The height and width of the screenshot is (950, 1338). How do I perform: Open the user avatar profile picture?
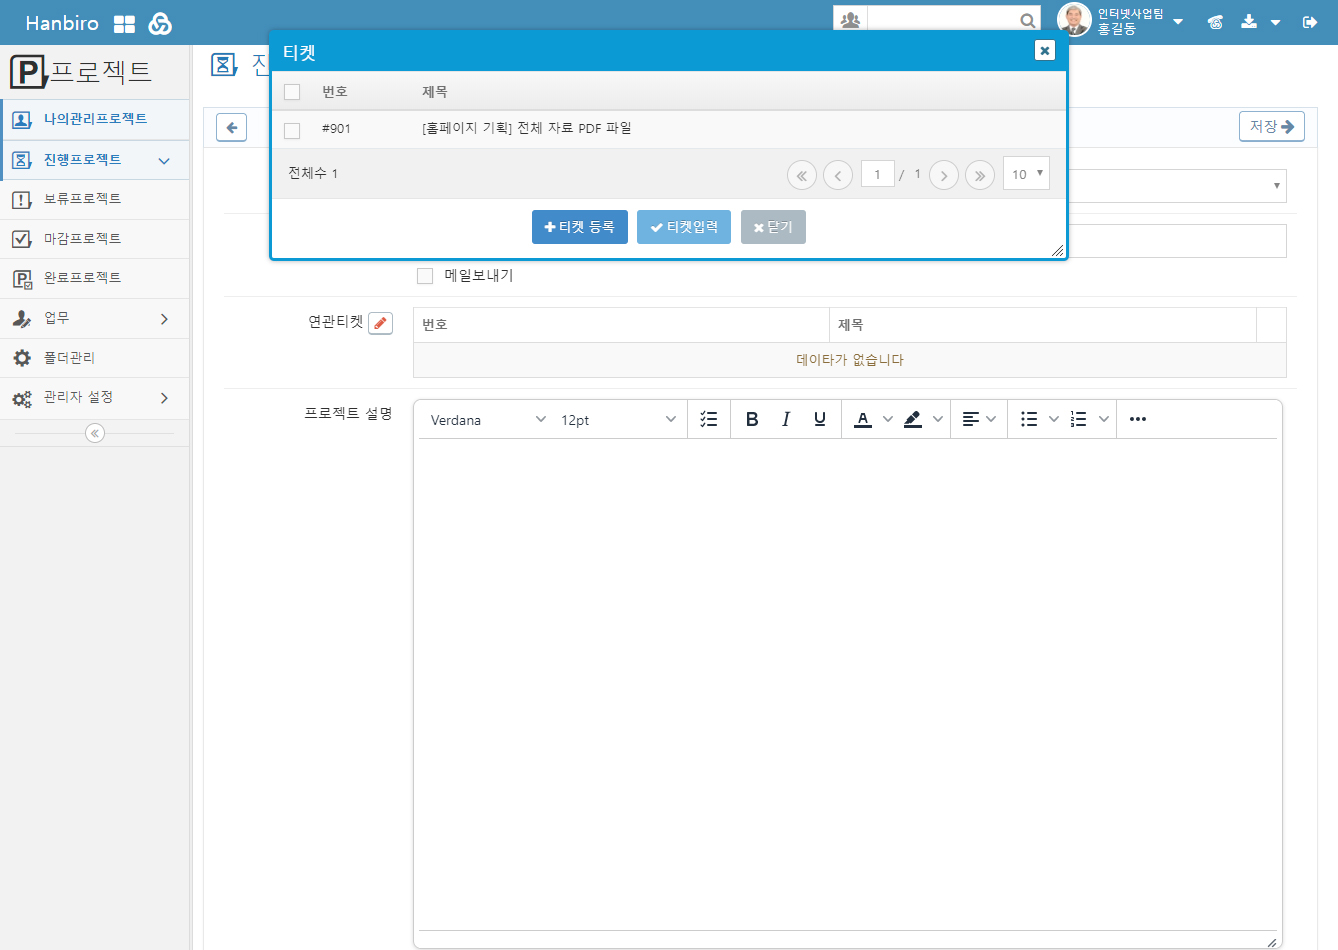click(x=1074, y=20)
